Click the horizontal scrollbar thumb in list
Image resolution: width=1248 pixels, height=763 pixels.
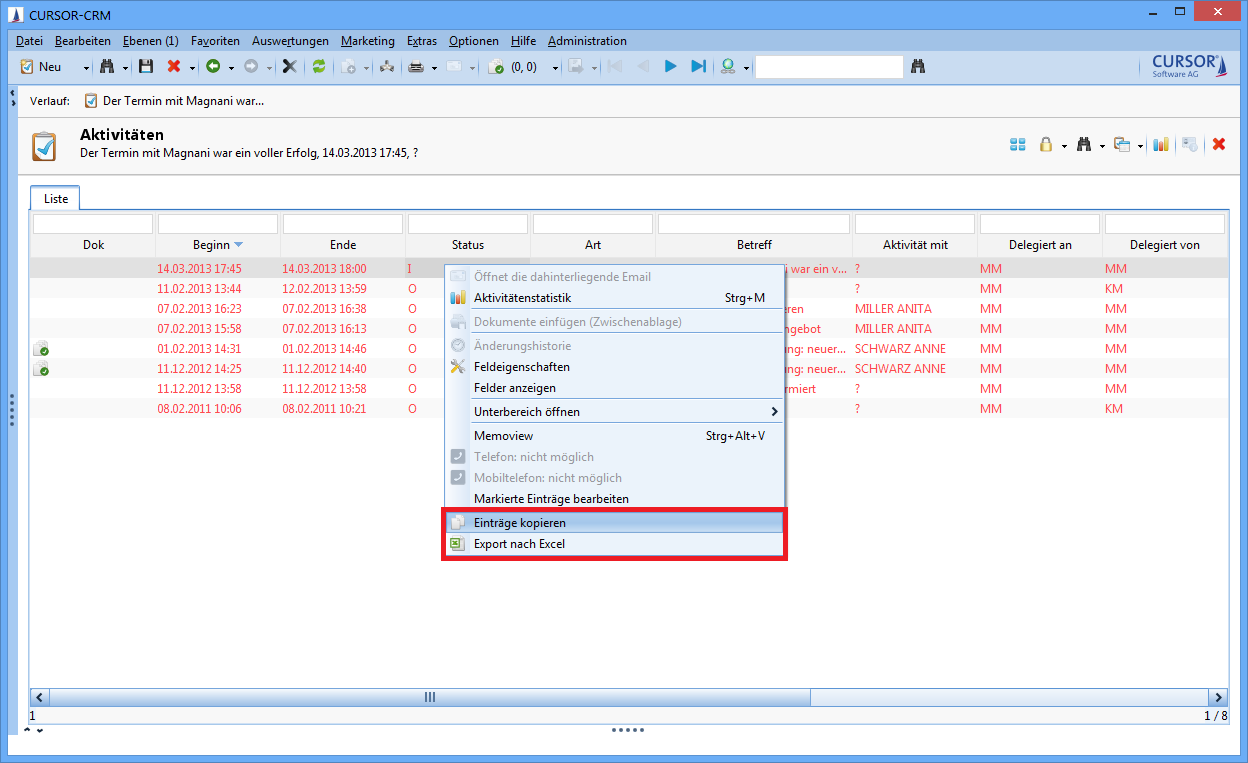pos(430,697)
